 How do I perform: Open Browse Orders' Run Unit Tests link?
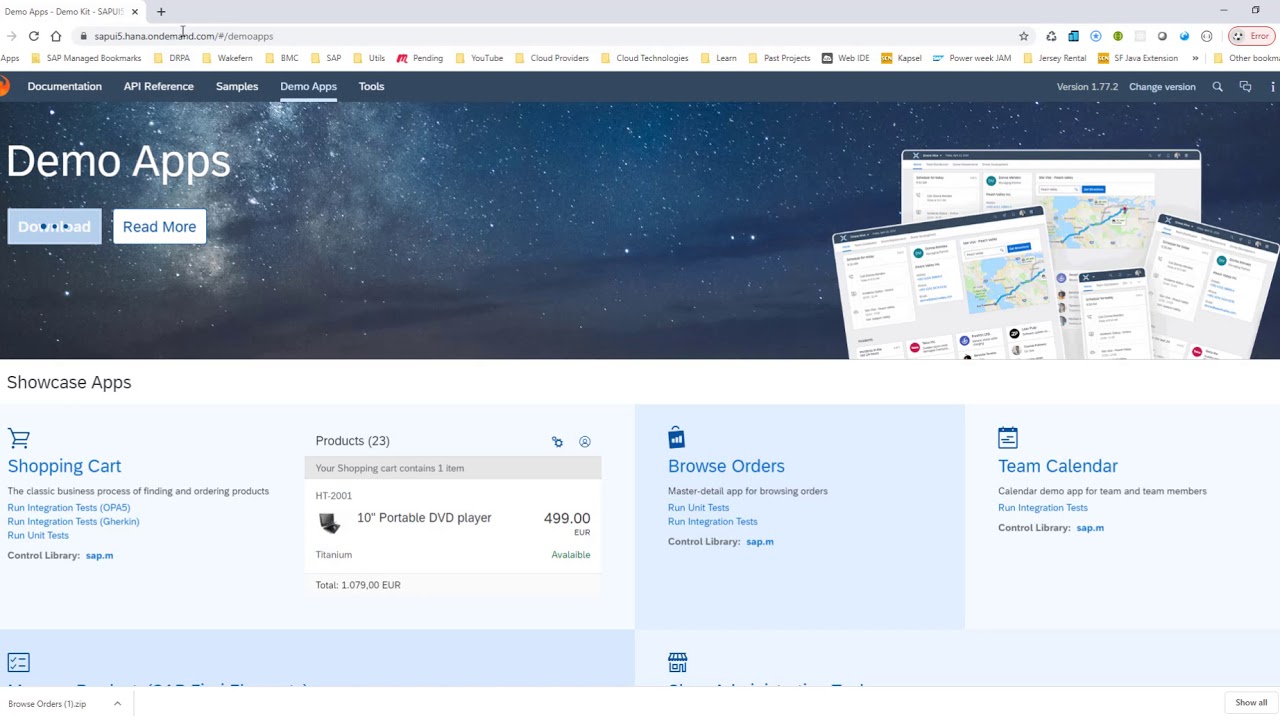point(698,508)
